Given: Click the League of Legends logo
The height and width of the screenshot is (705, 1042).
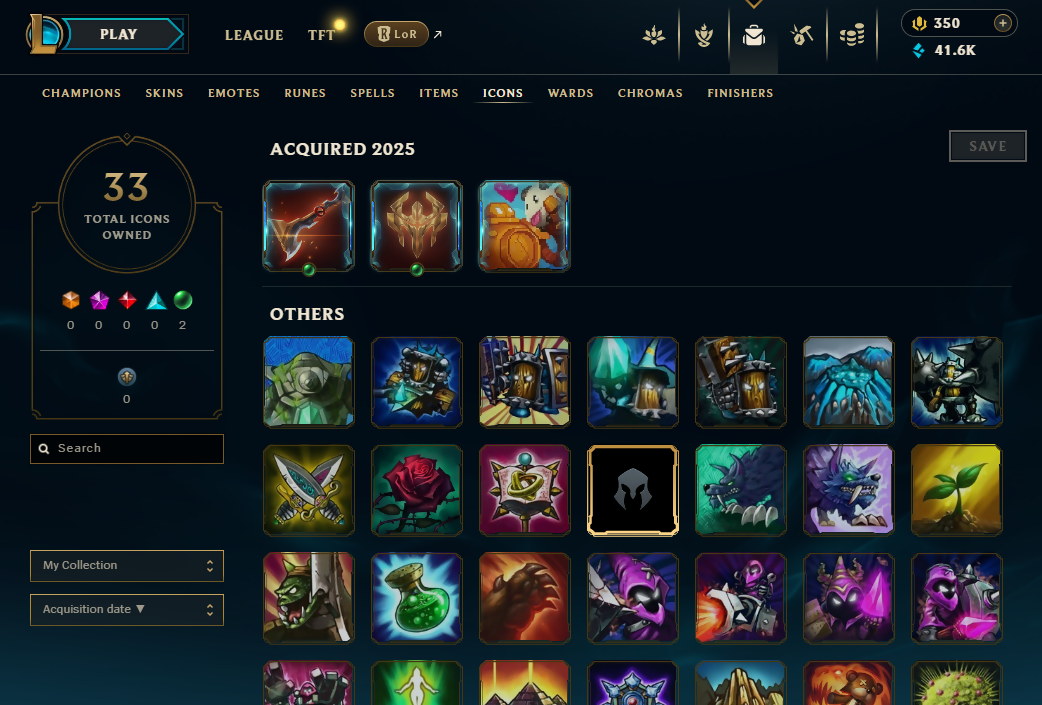Looking at the screenshot, I should click(44, 35).
